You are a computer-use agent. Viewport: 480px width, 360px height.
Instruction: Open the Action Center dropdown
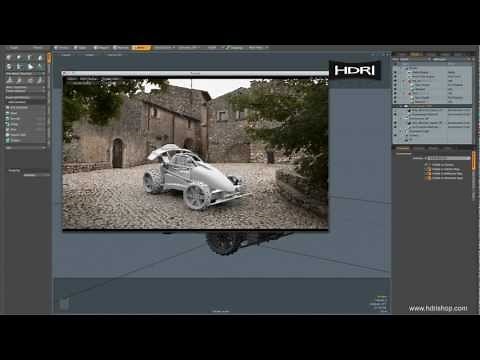(165, 48)
